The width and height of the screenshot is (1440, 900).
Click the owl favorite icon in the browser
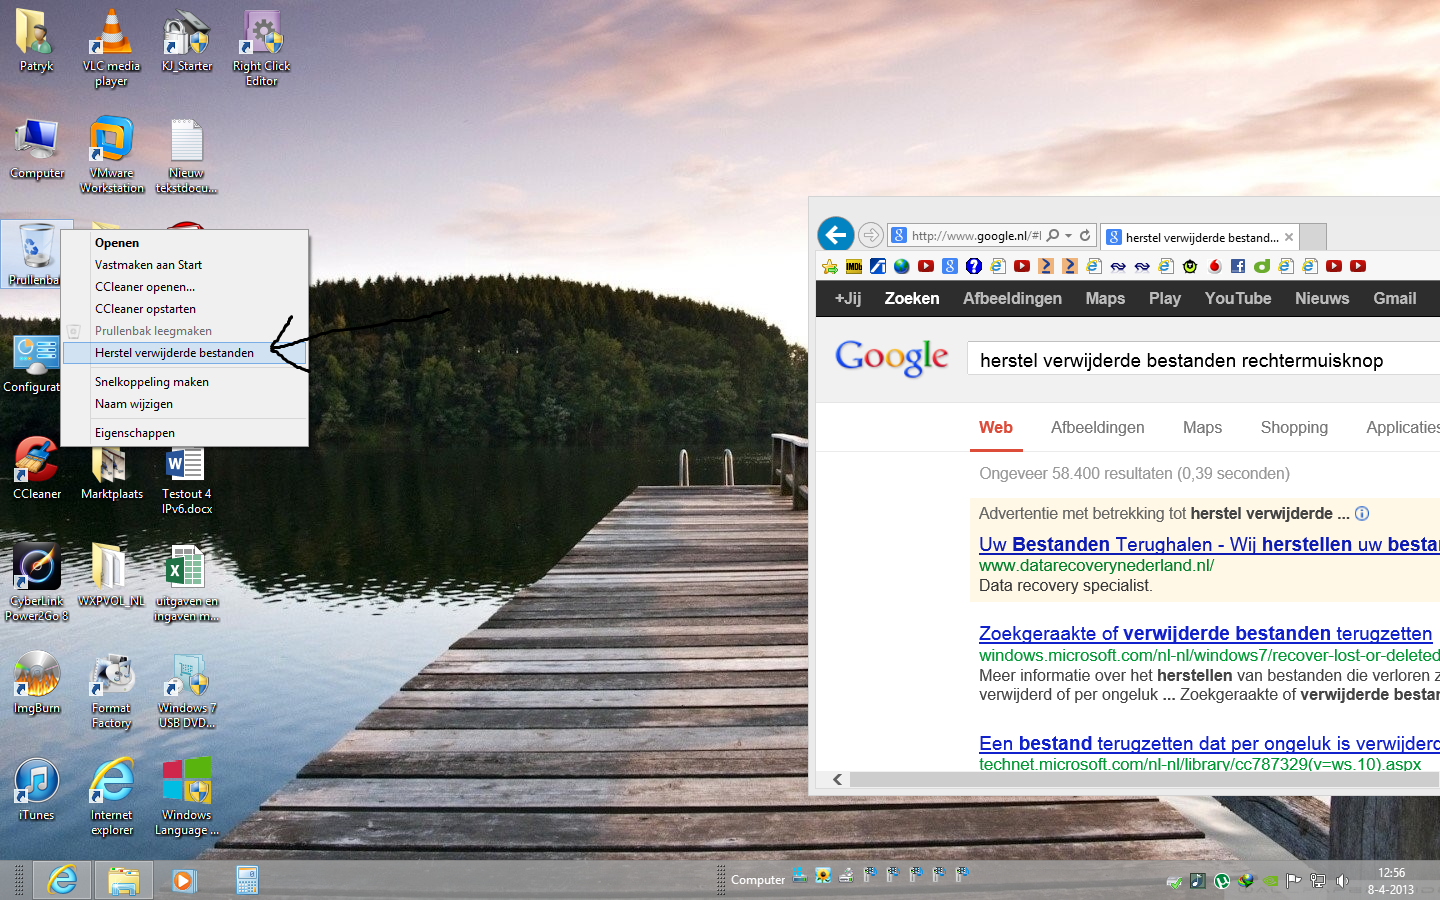point(1190,266)
